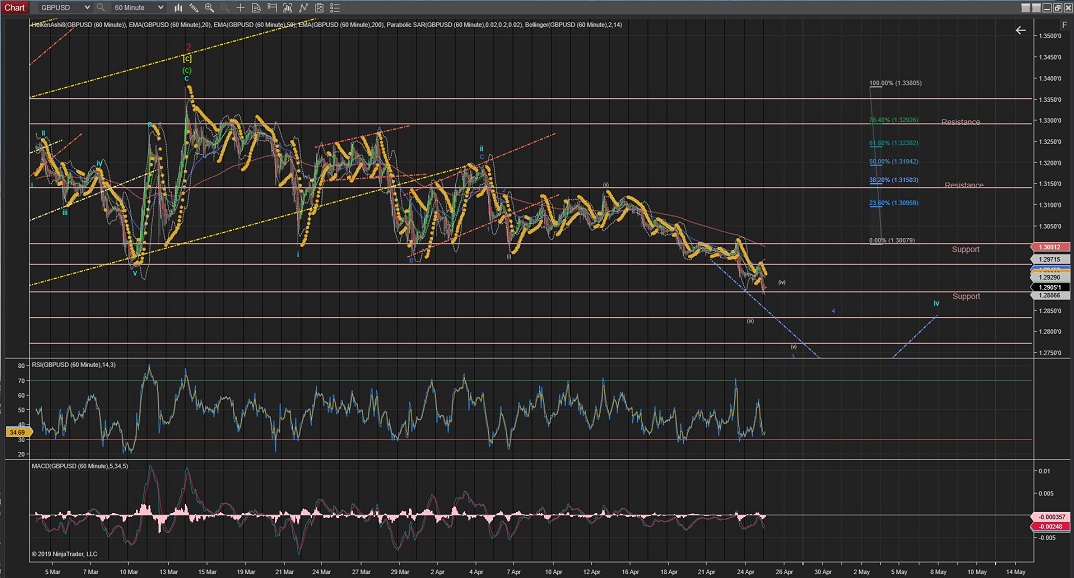The height and width of the screenshot is (578, 1074).
Task: Select the 100.00% Fibonacci level label
Action: [894, 84]
